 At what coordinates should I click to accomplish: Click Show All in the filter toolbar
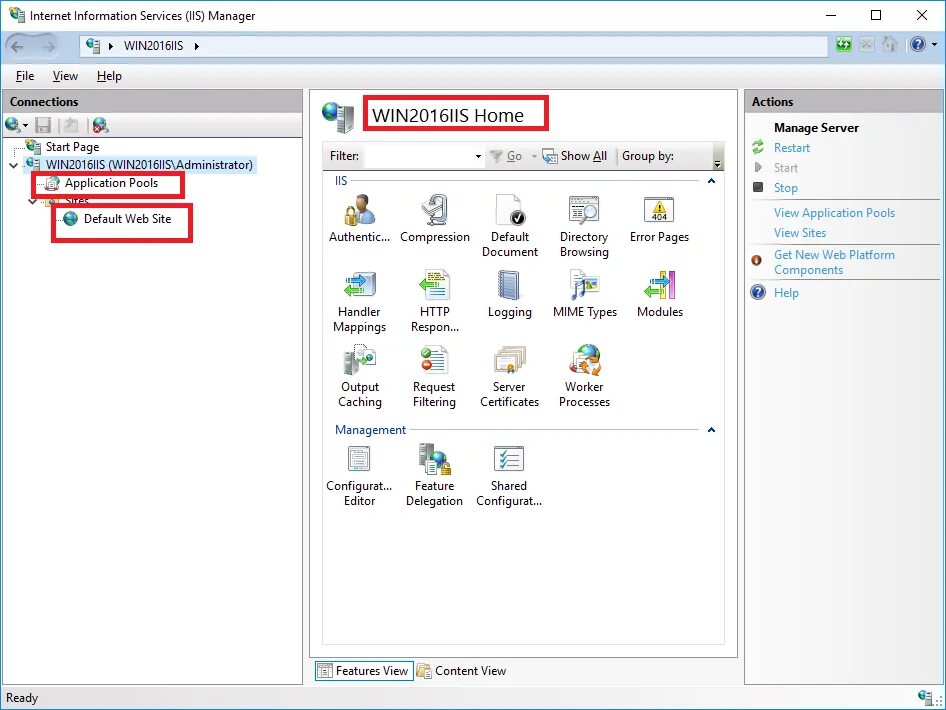click(575, 156)
